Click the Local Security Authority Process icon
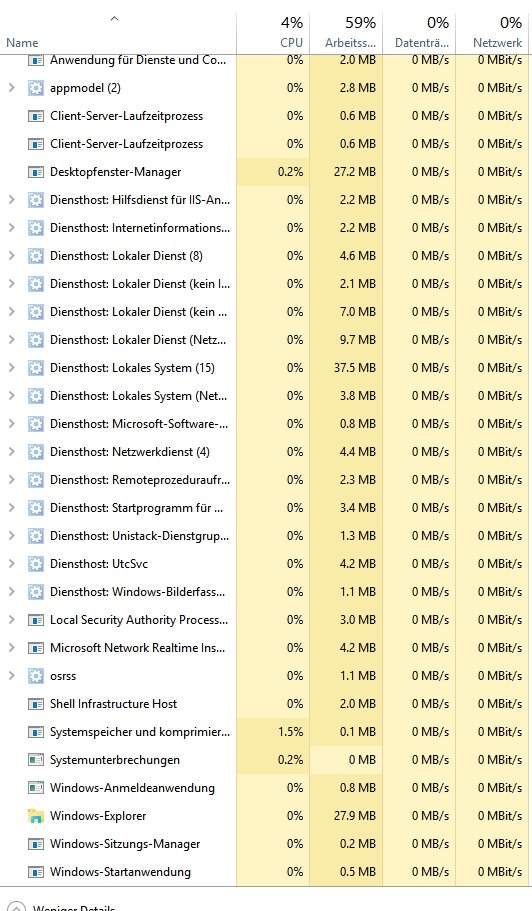 click(36, 620)
